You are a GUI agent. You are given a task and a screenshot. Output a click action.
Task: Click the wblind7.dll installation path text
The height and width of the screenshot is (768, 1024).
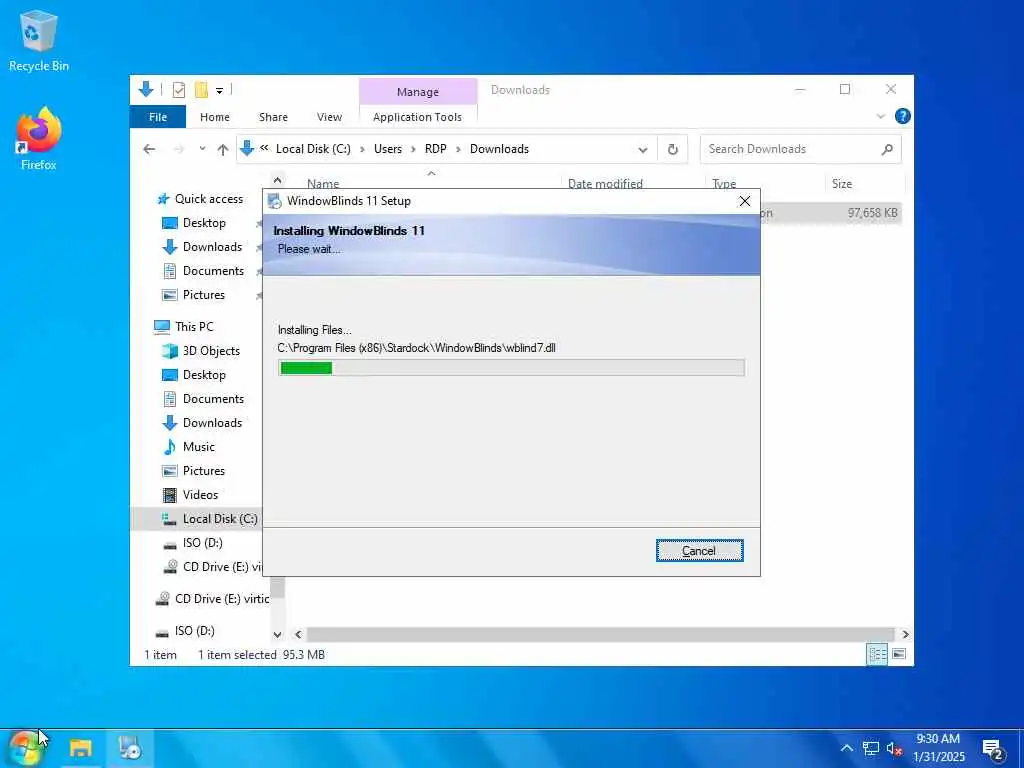tap(417, 348)
